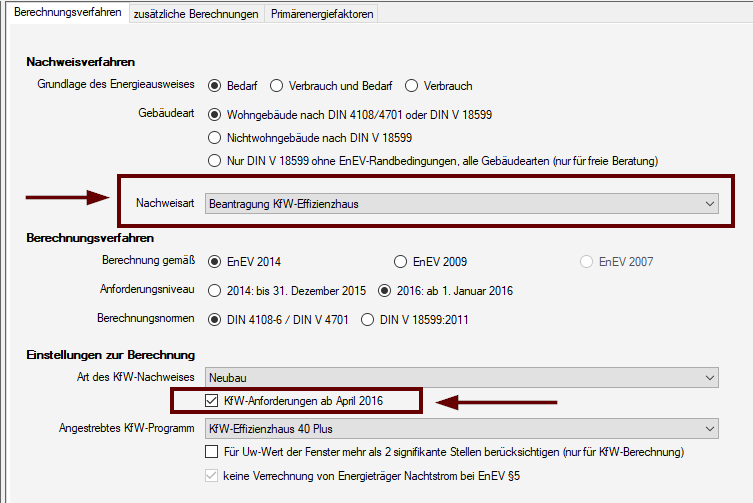Click the Einstellungen zur Berechnung heading
The image size is (753, 503).
pos(111,355)
